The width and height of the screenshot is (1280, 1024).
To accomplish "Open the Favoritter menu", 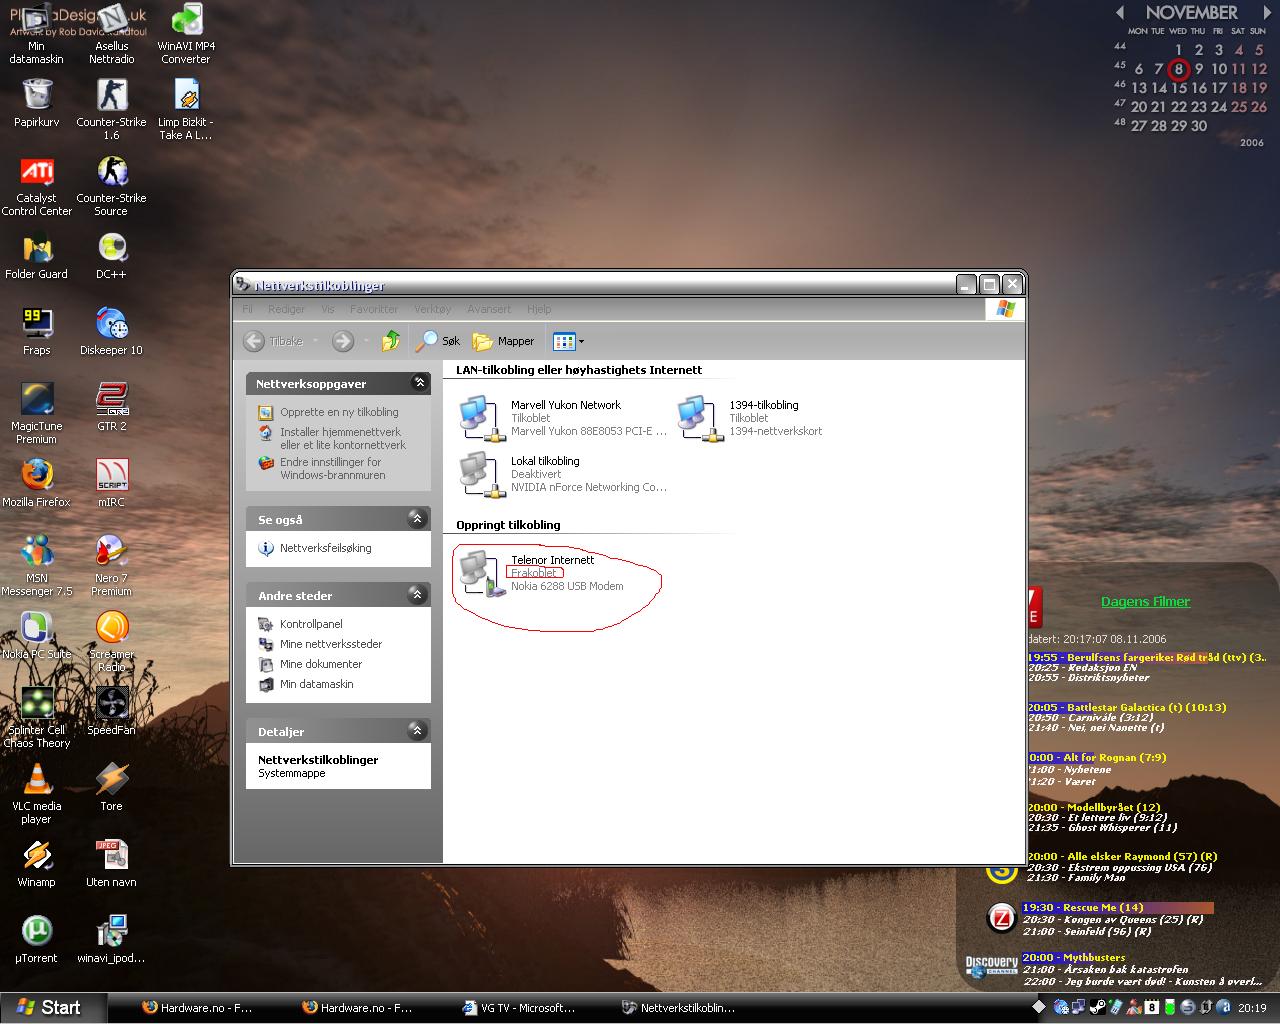I will click(374, 310).
